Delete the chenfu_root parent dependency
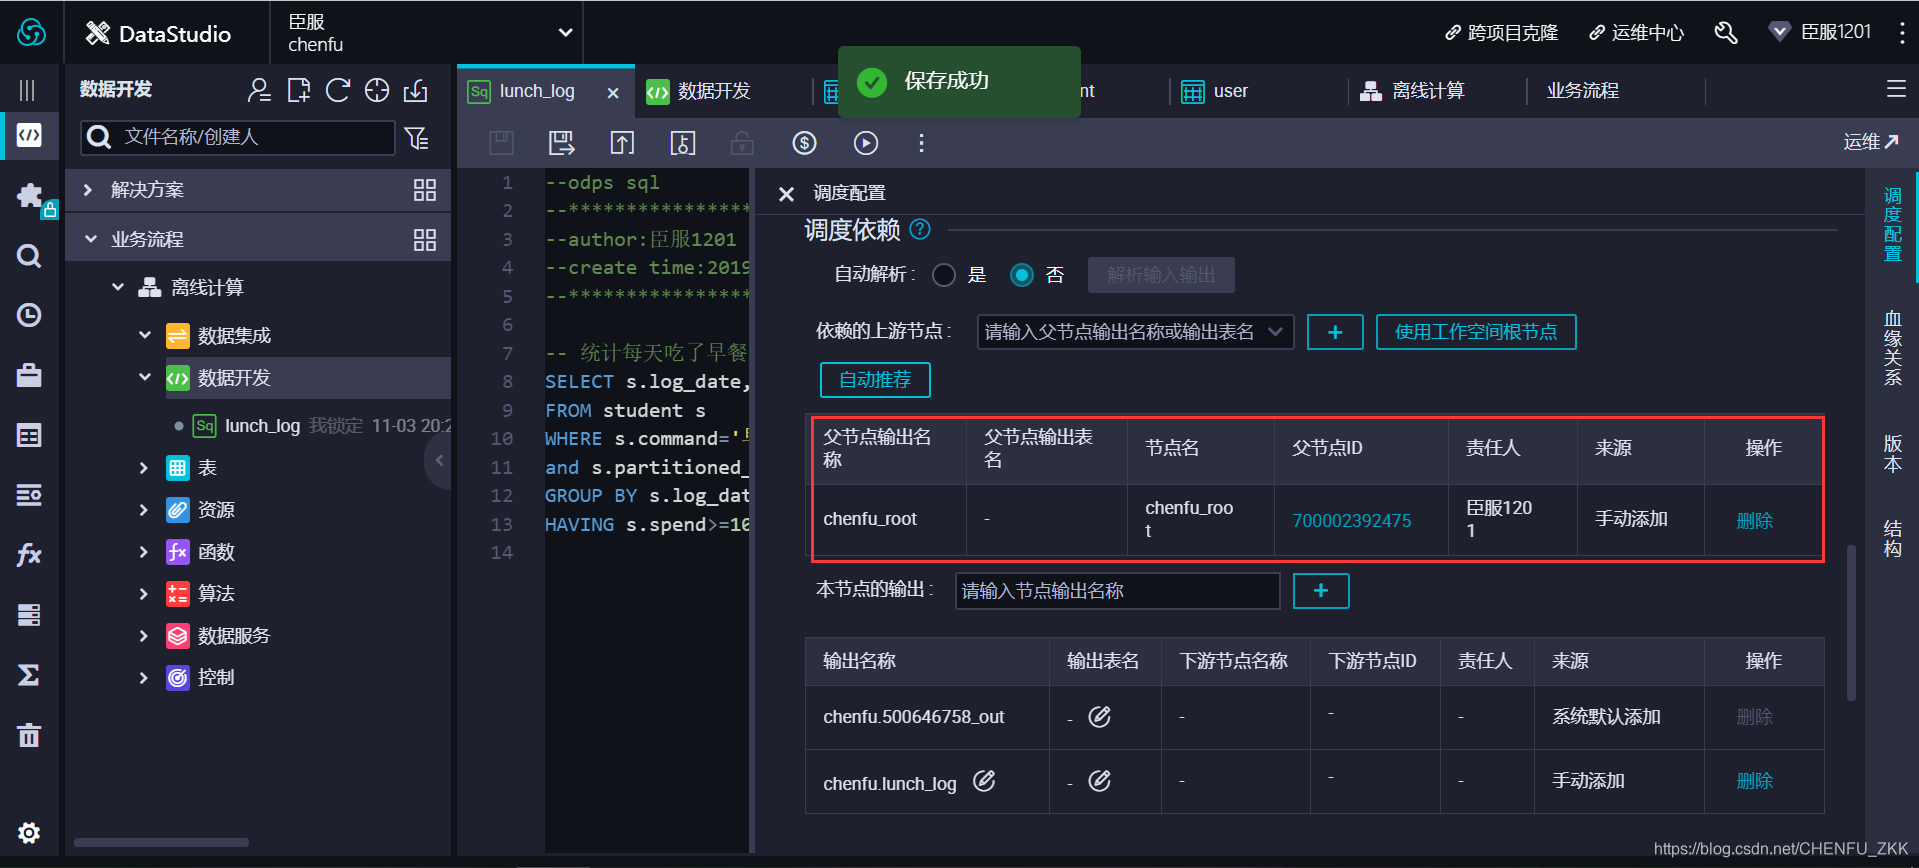 click(x=1755, y=521)
